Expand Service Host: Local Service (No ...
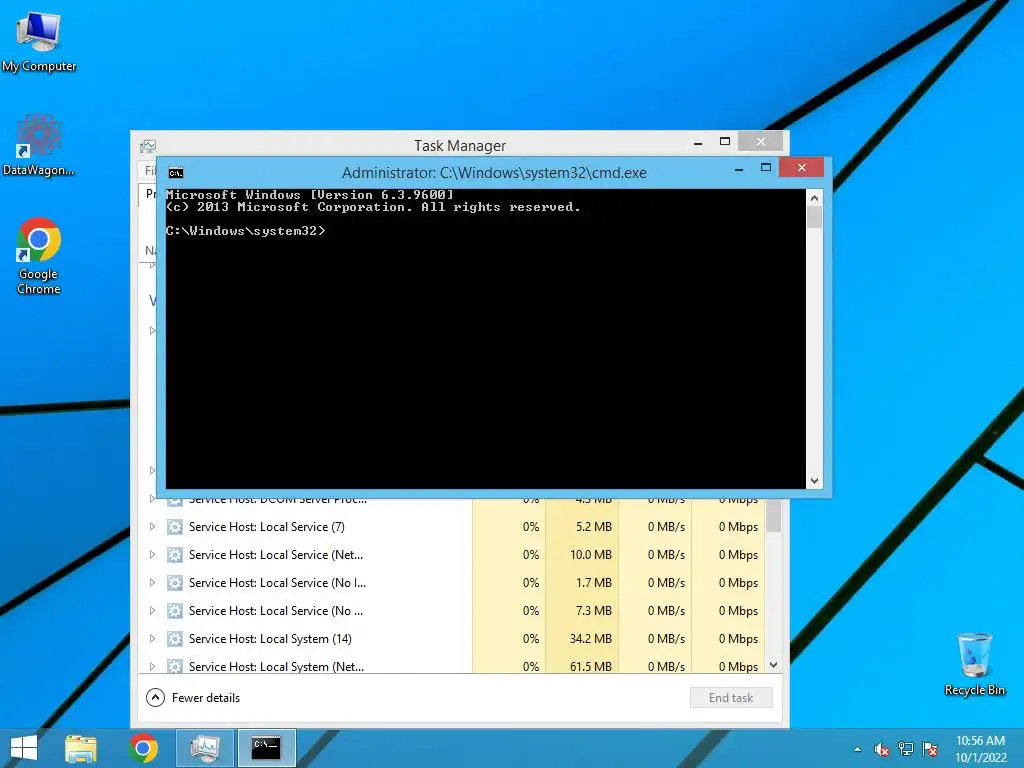 [152, 611]
